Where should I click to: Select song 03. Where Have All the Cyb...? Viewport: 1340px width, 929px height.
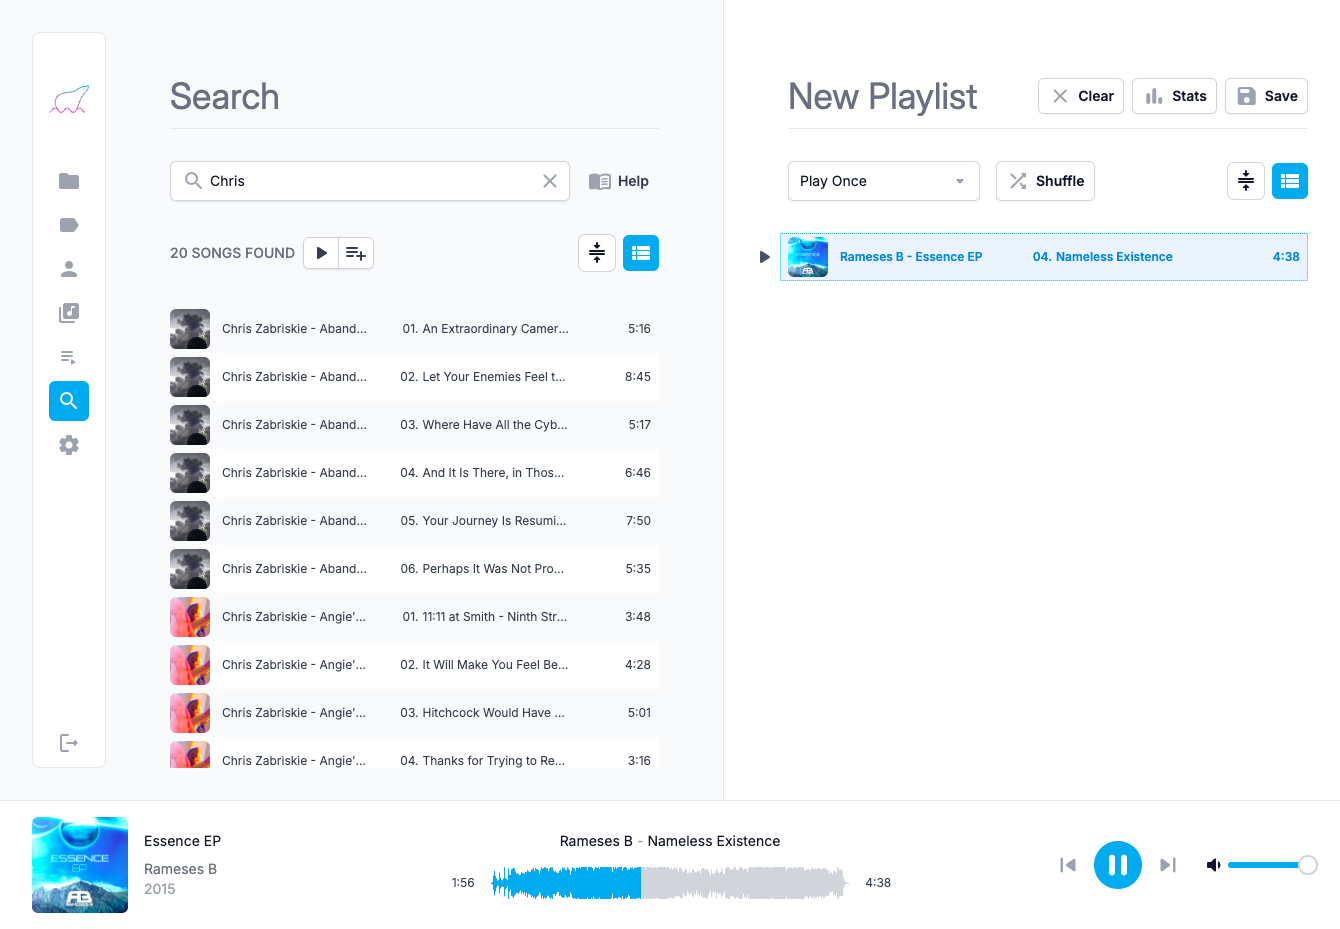point(414,425)
